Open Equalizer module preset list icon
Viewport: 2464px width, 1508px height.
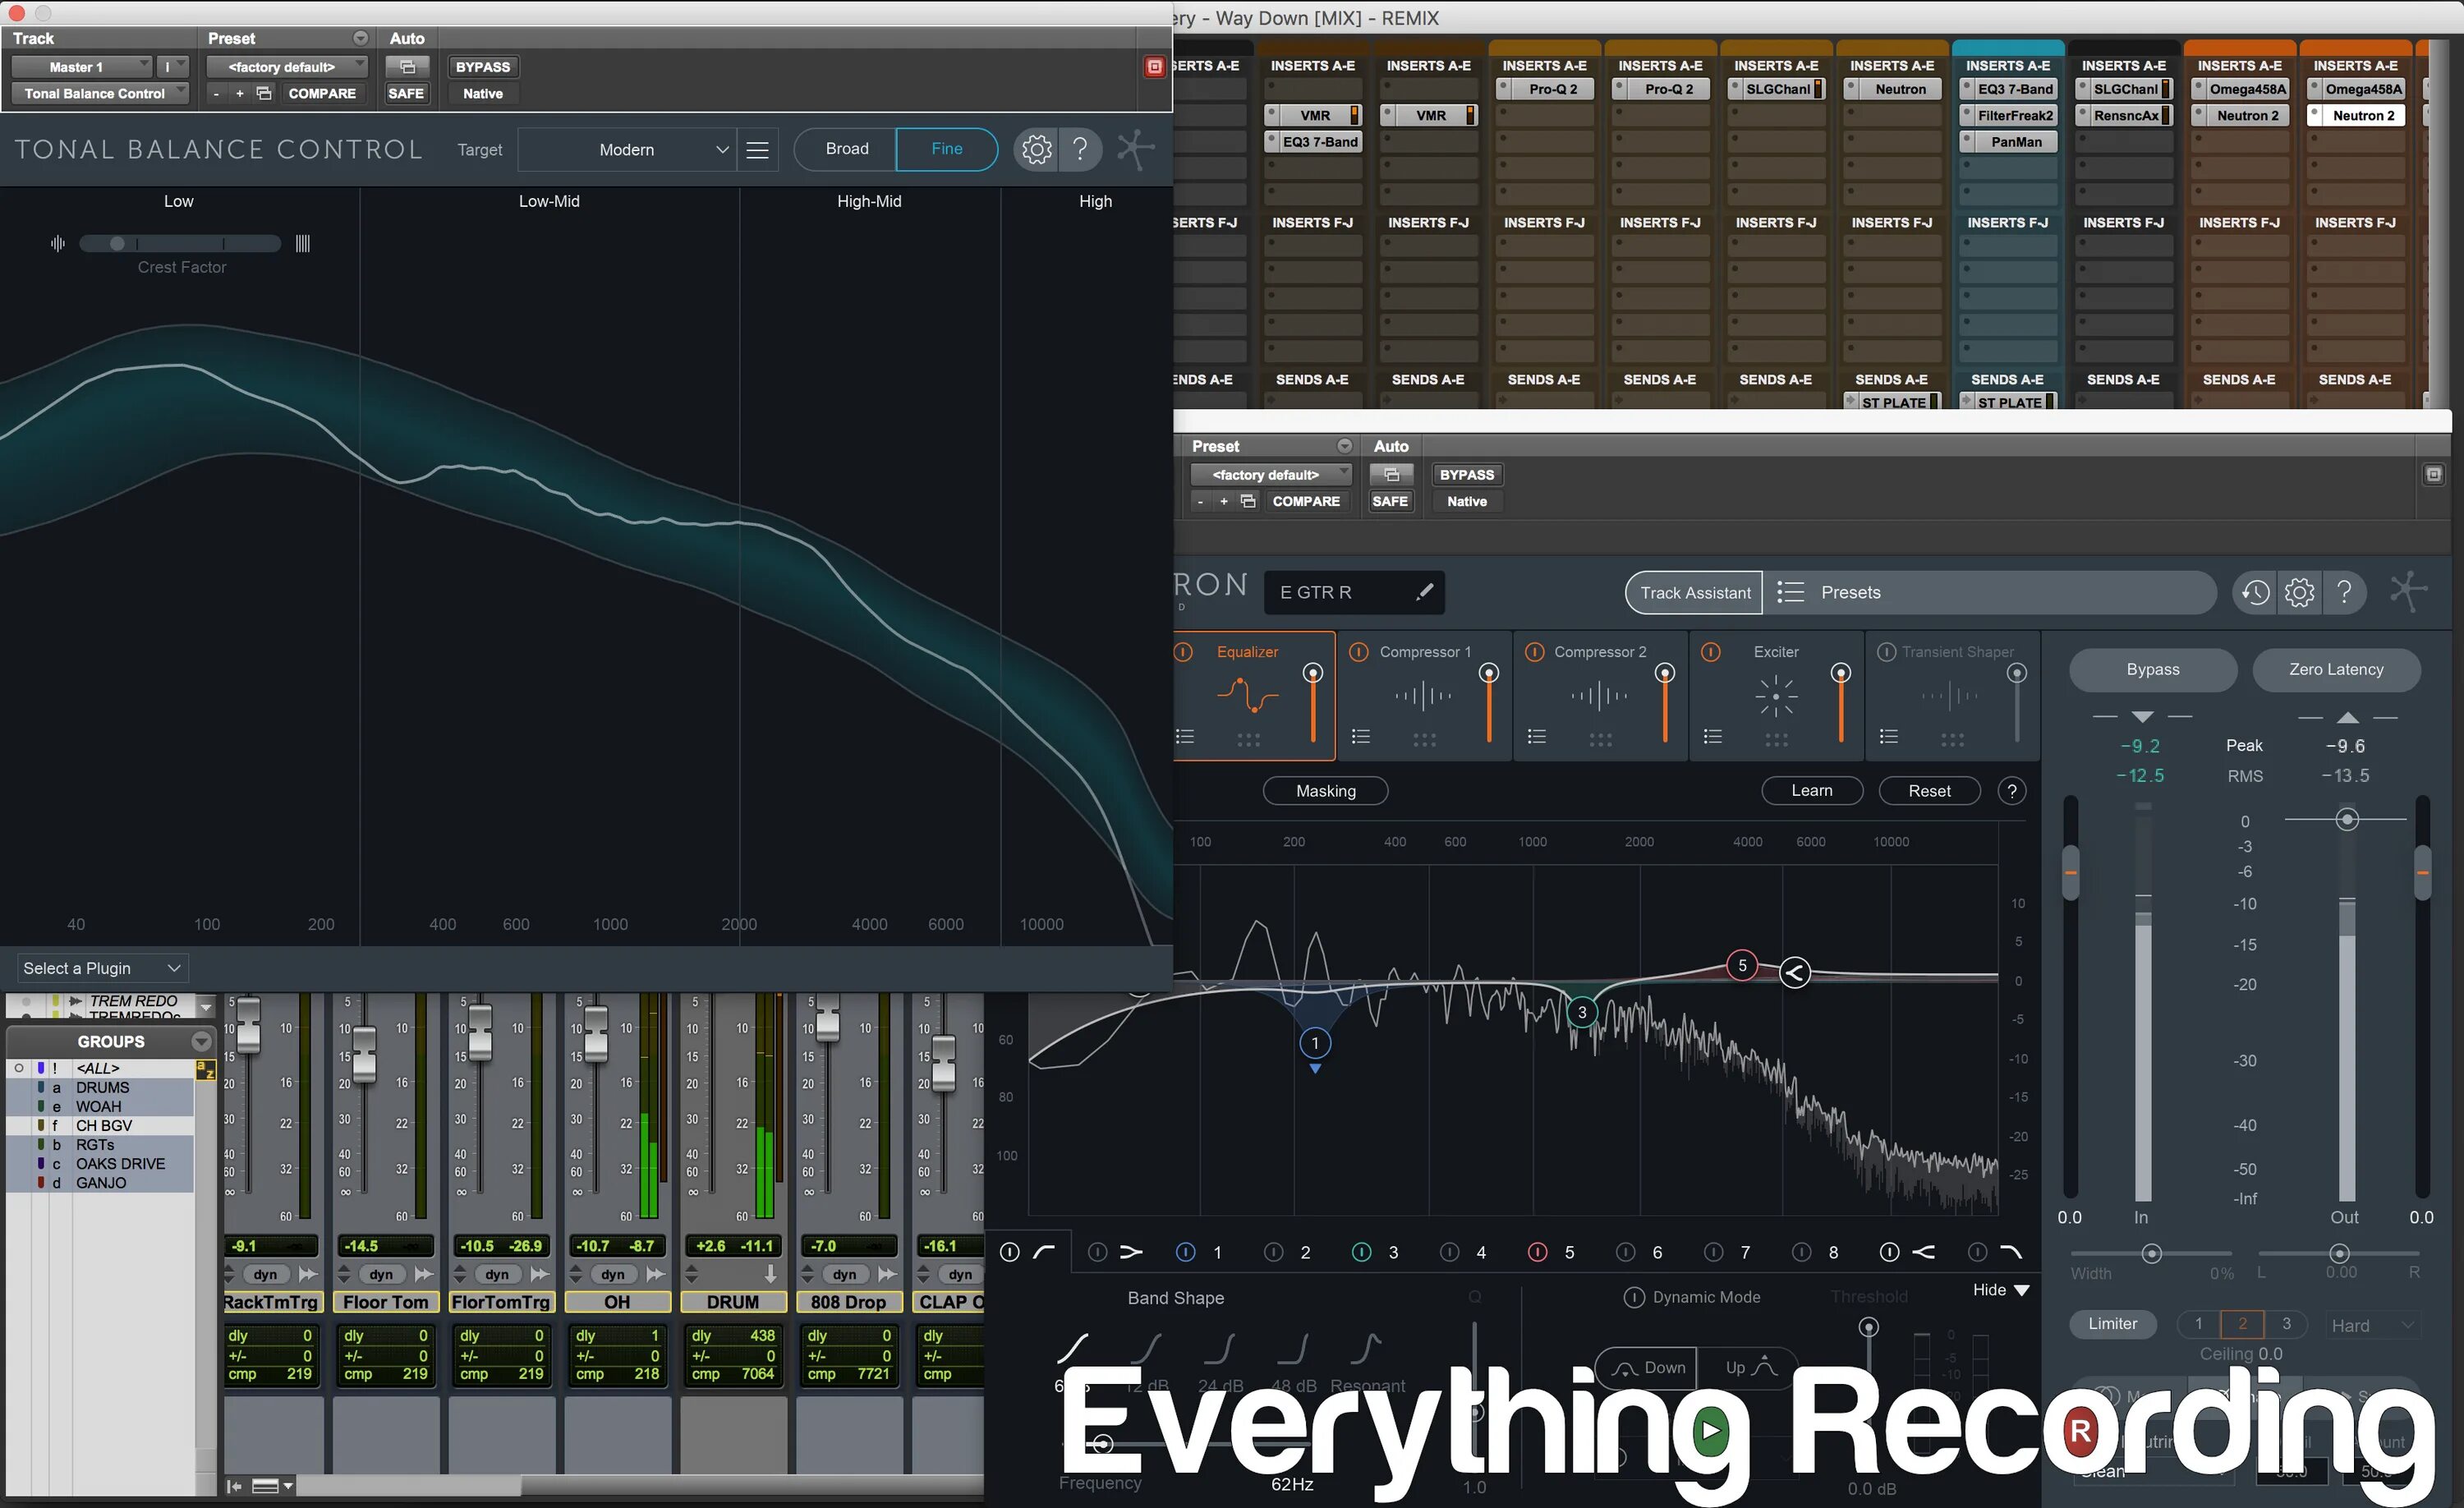tap(1186, 737)
